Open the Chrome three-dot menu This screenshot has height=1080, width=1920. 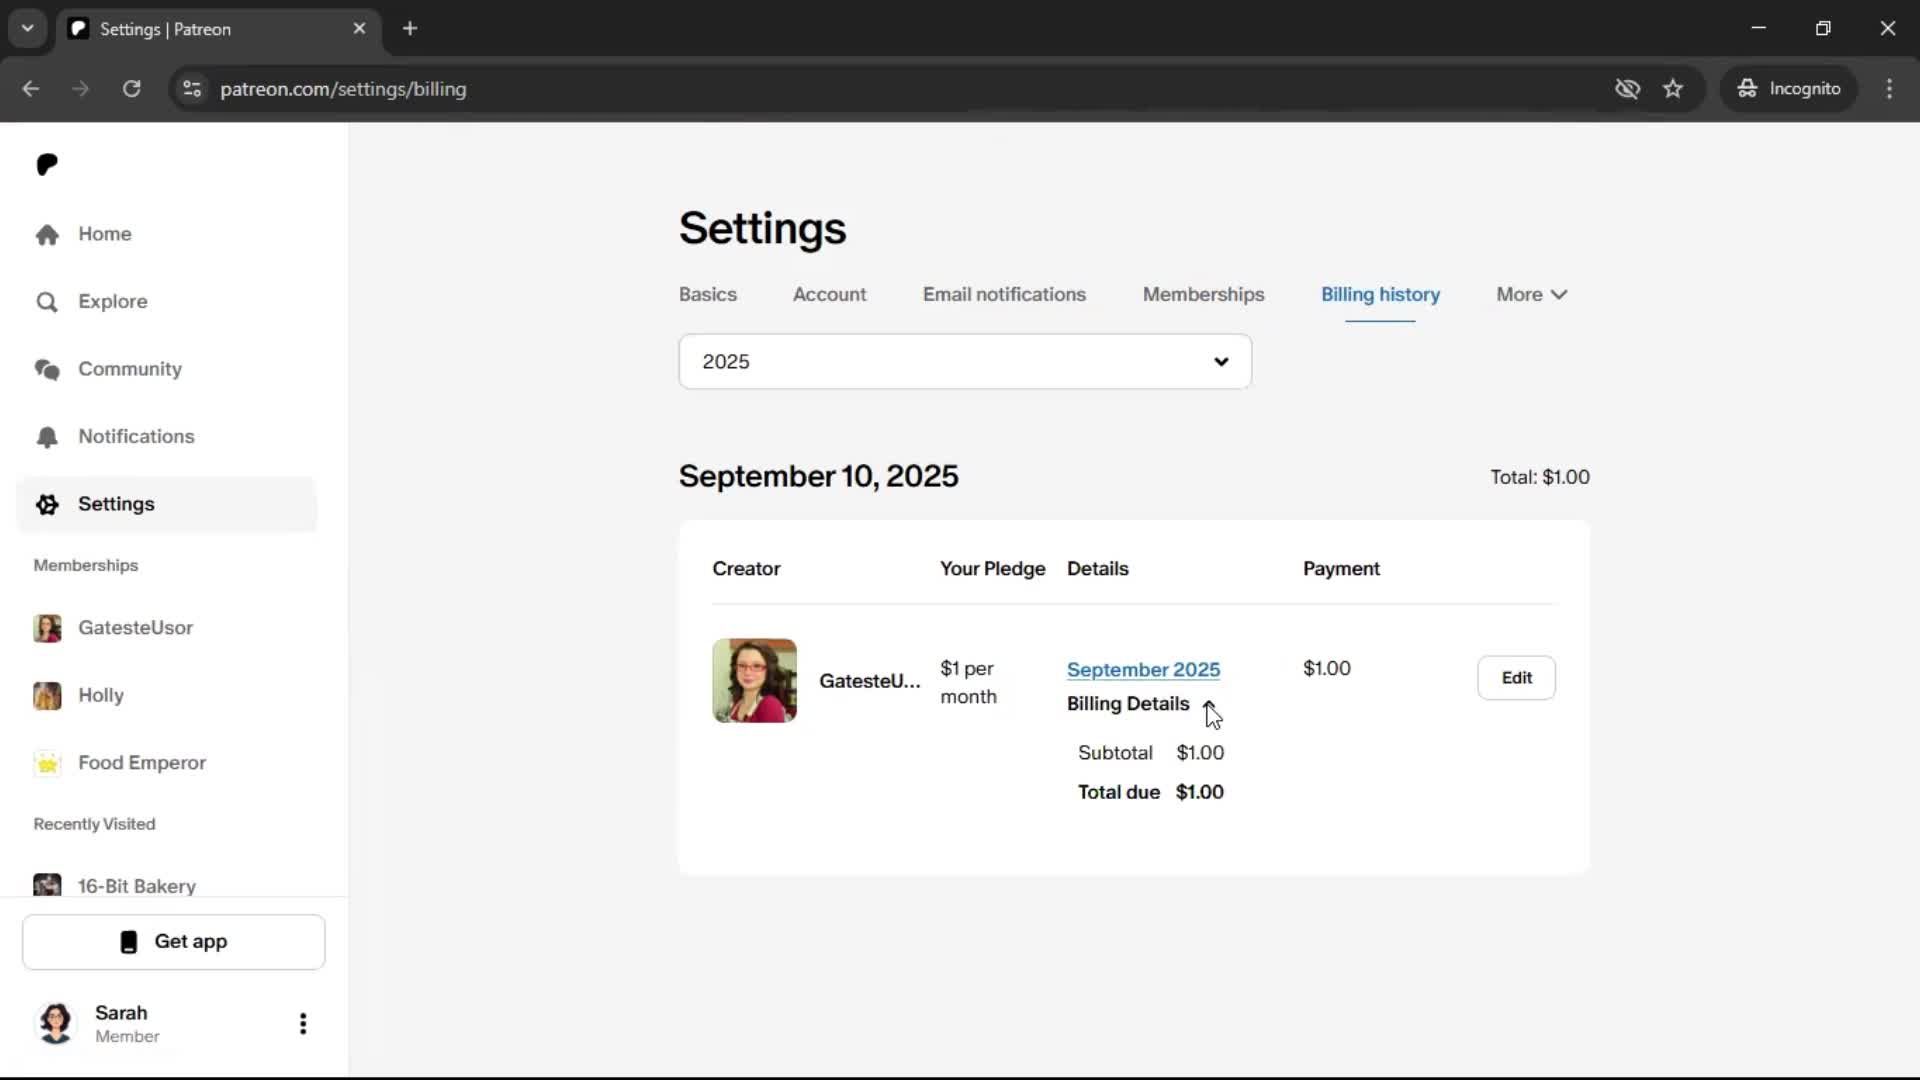1889,89
